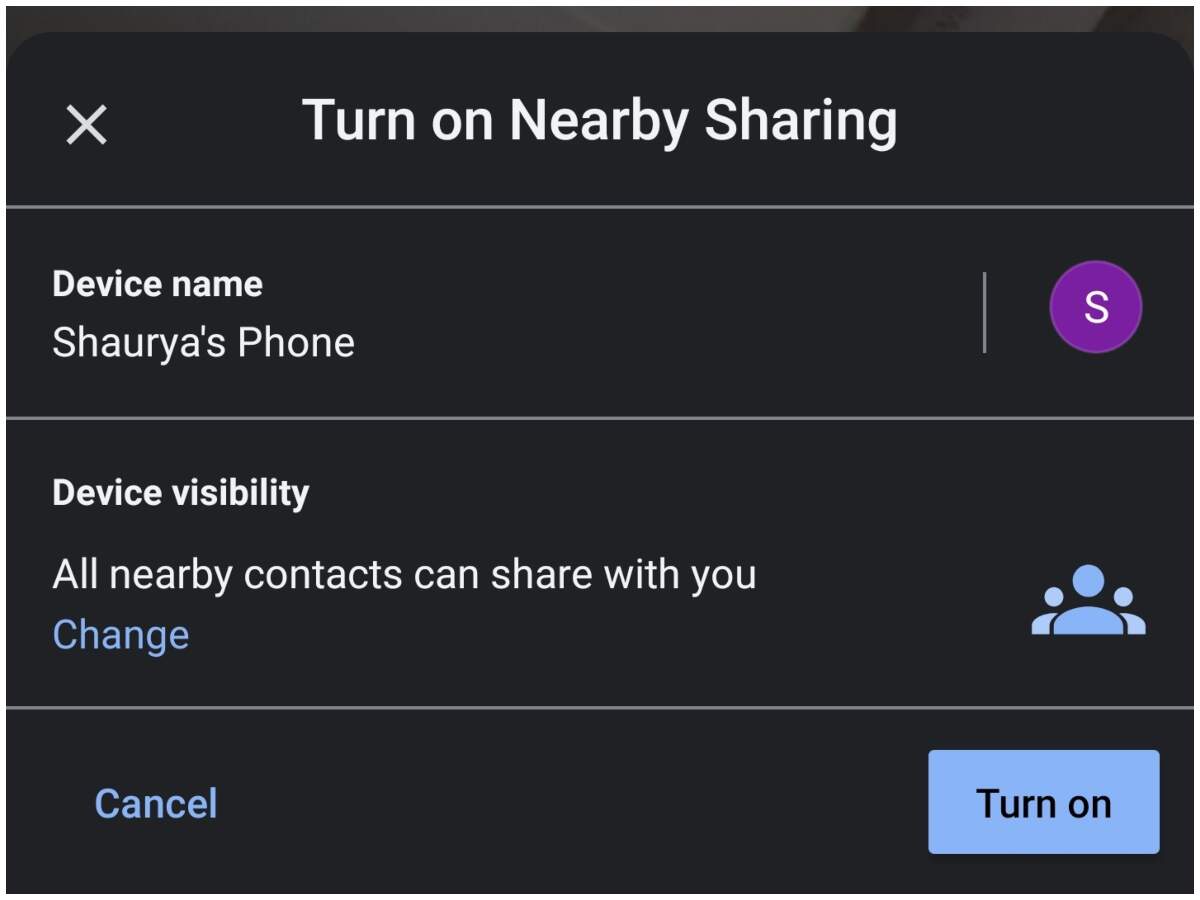1200x900 pixels.
Task: Select the Device name label
Action: [158, 284]
